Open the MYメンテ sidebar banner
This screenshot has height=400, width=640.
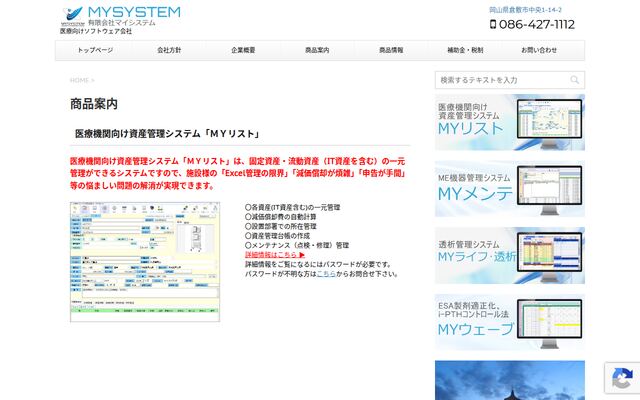(510, 189)
